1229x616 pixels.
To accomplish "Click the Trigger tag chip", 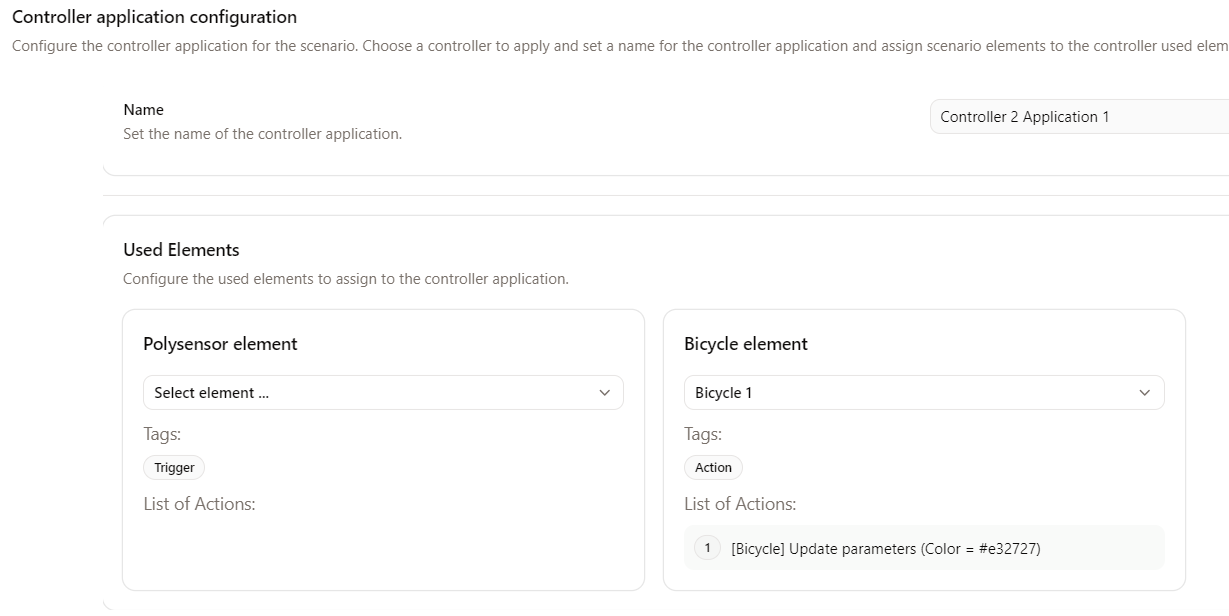I will pyautogui.click(x=173, y=467).
